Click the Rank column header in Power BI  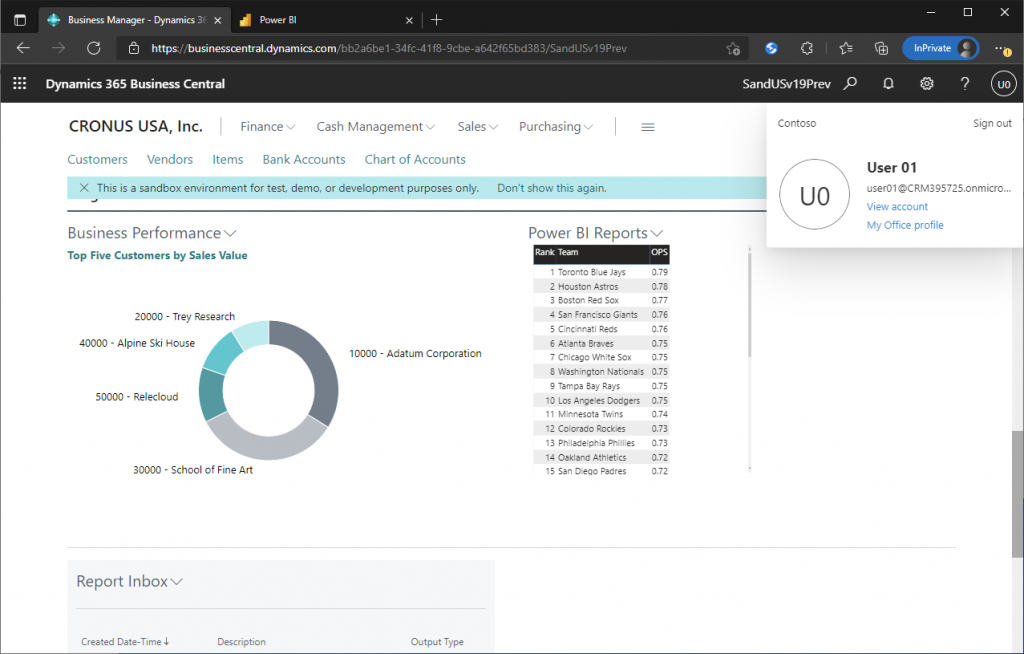point(545,252)
